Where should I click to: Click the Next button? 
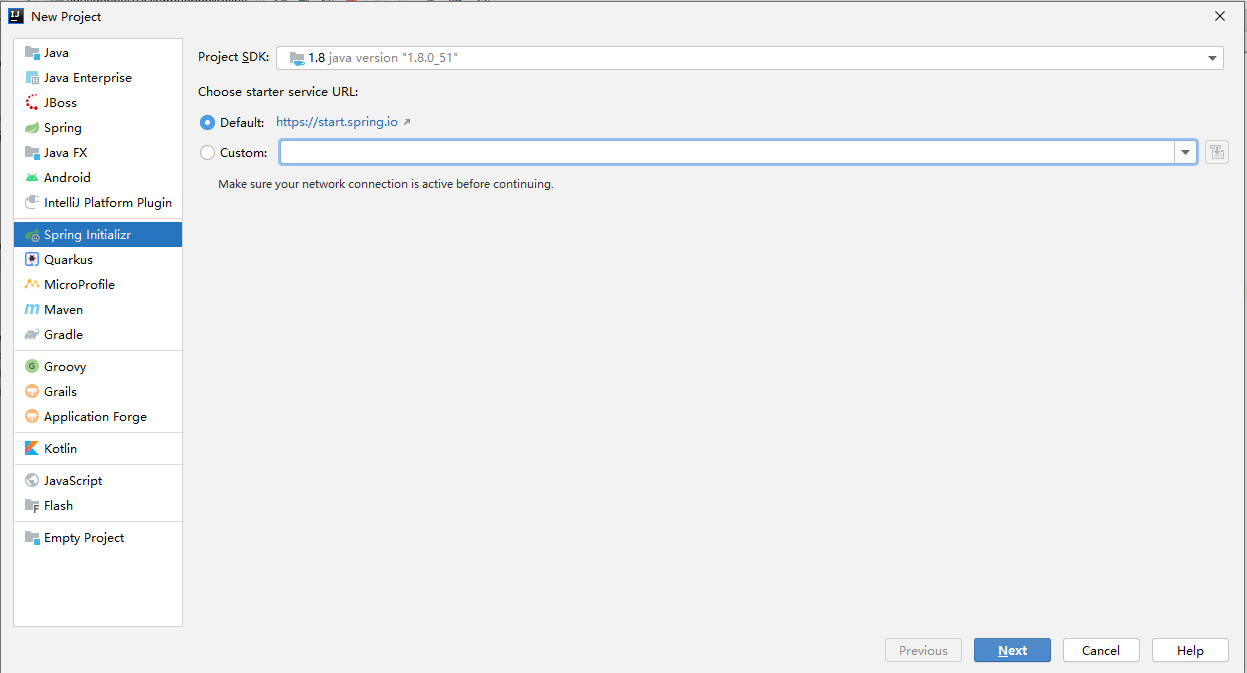tap(1012, 650)
